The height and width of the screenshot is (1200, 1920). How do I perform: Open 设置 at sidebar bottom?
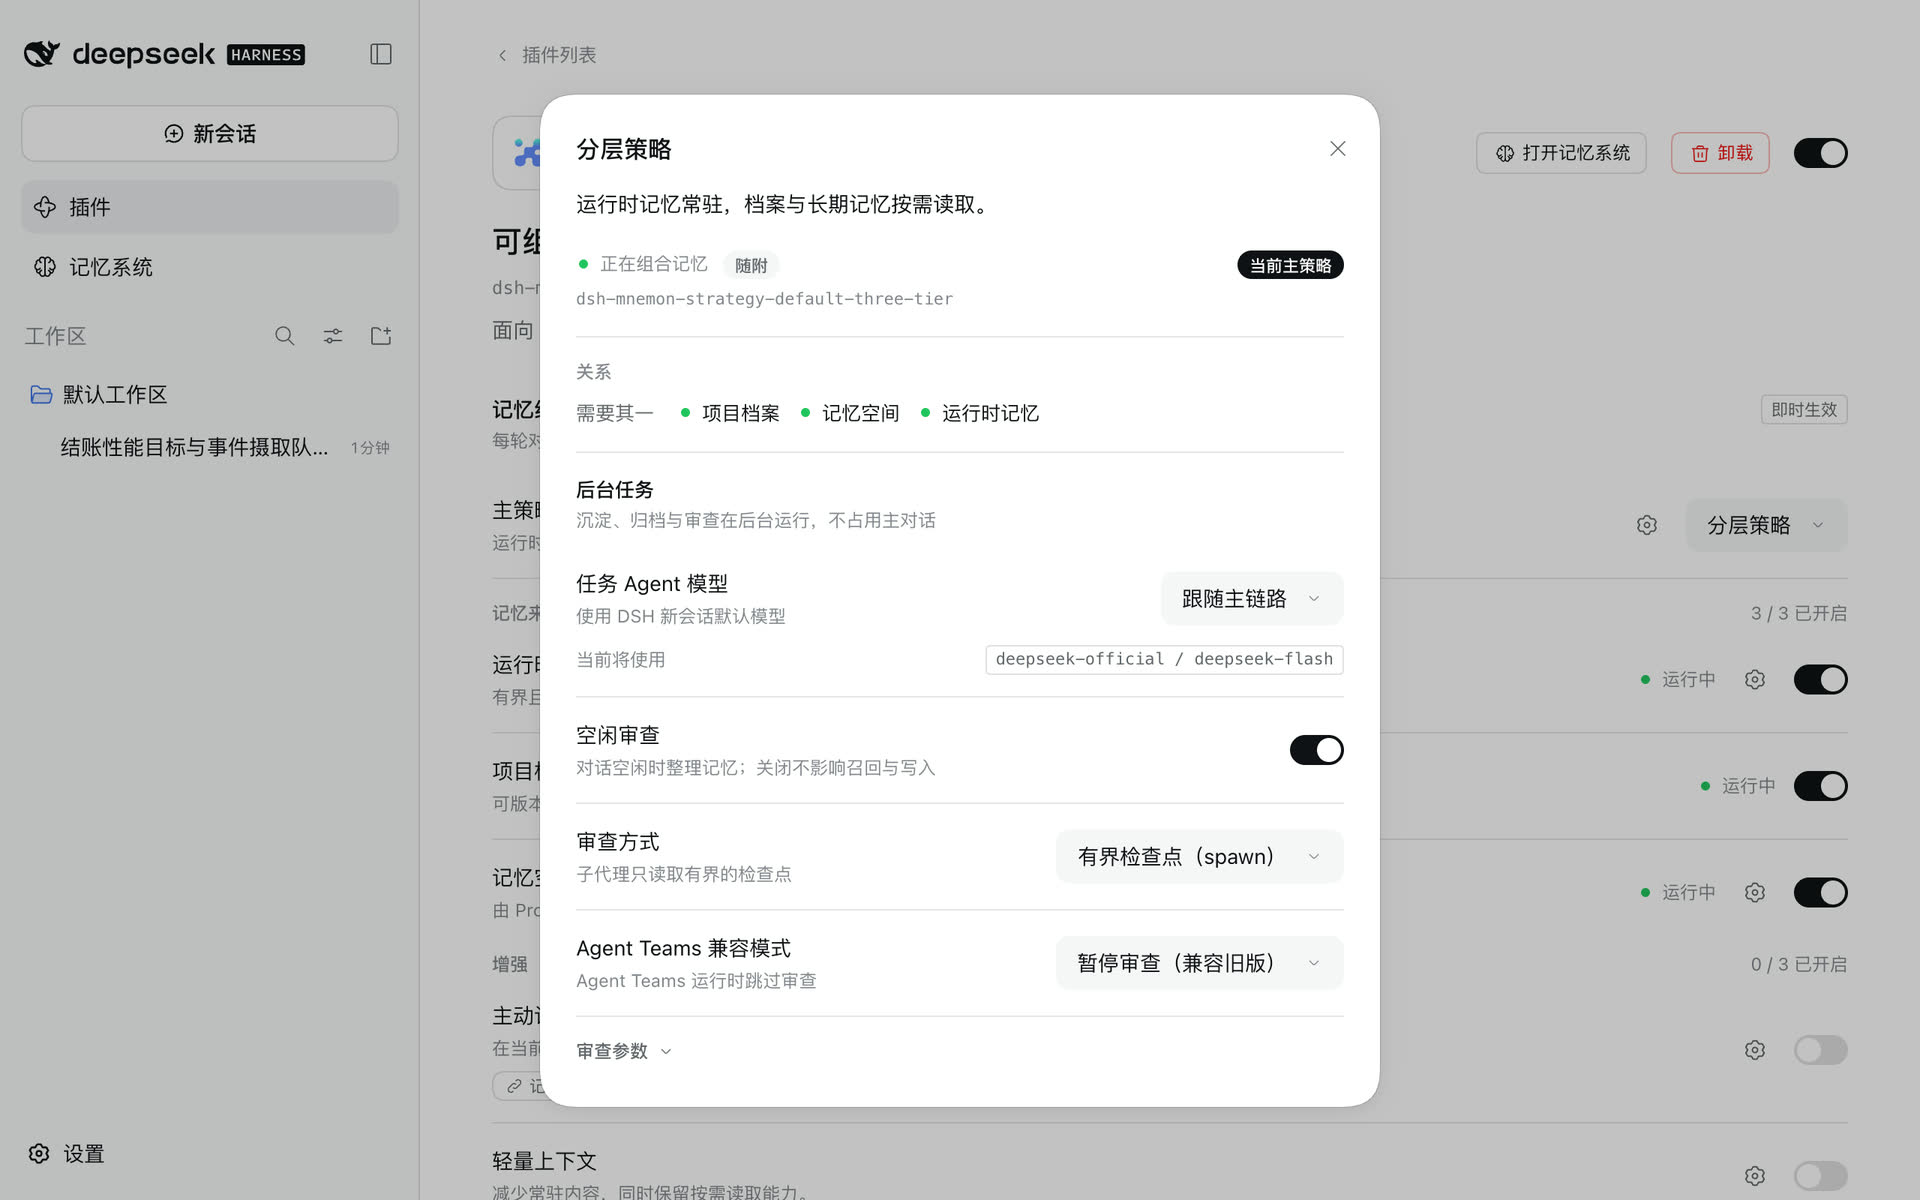[67, 1154]
